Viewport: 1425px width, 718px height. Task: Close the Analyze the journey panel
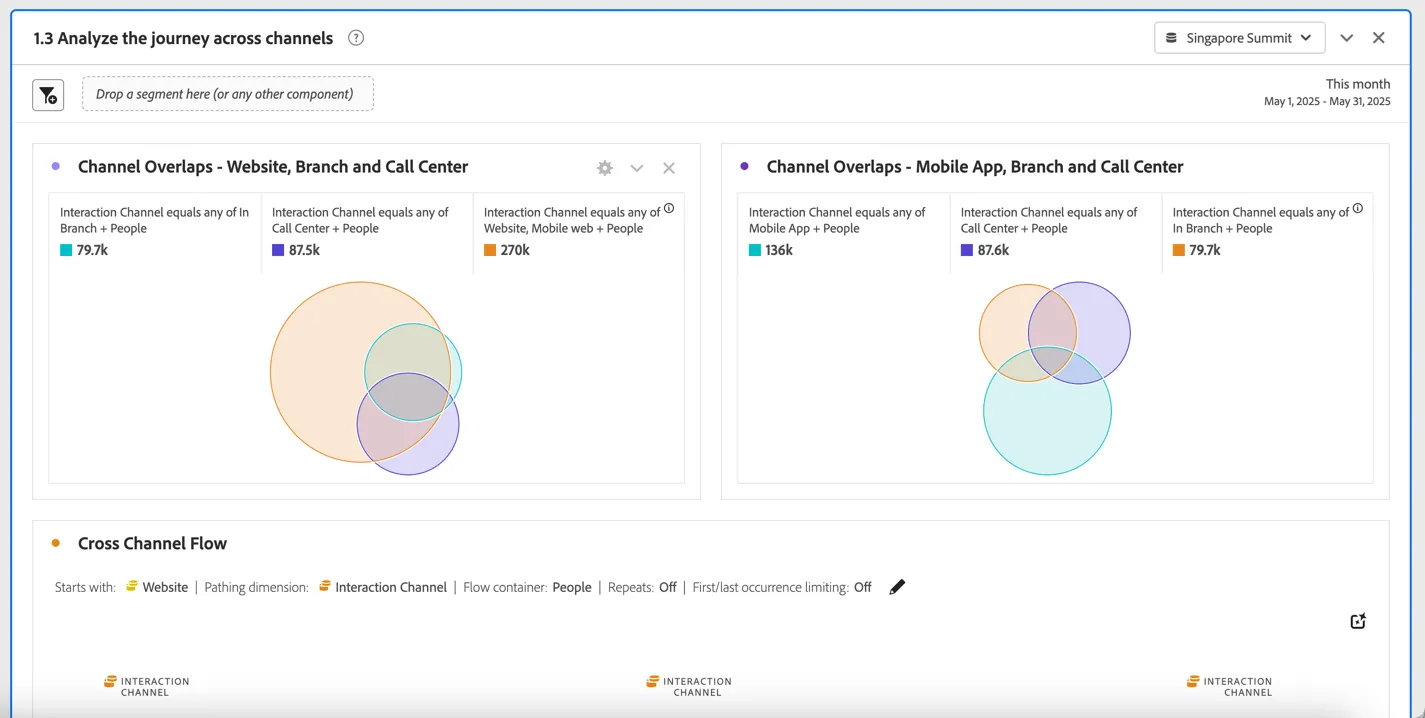coord(1379,38)
